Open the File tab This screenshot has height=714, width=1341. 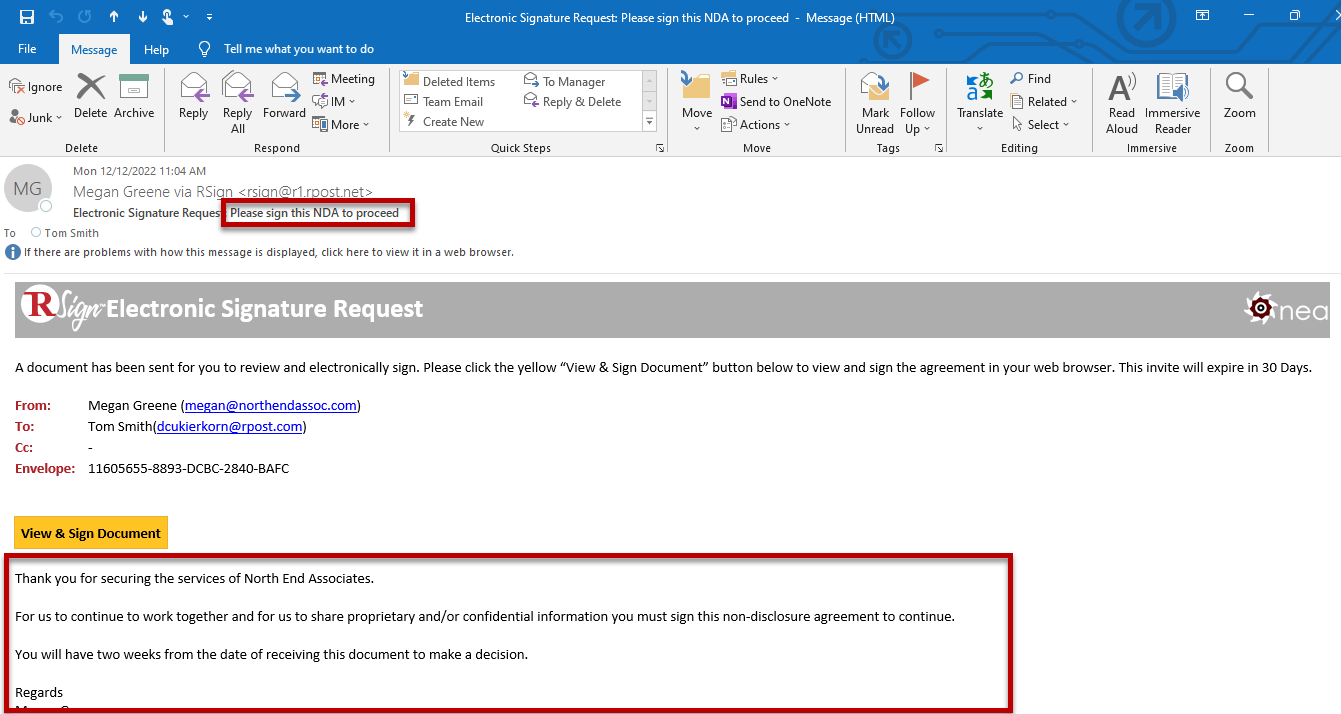27,49
